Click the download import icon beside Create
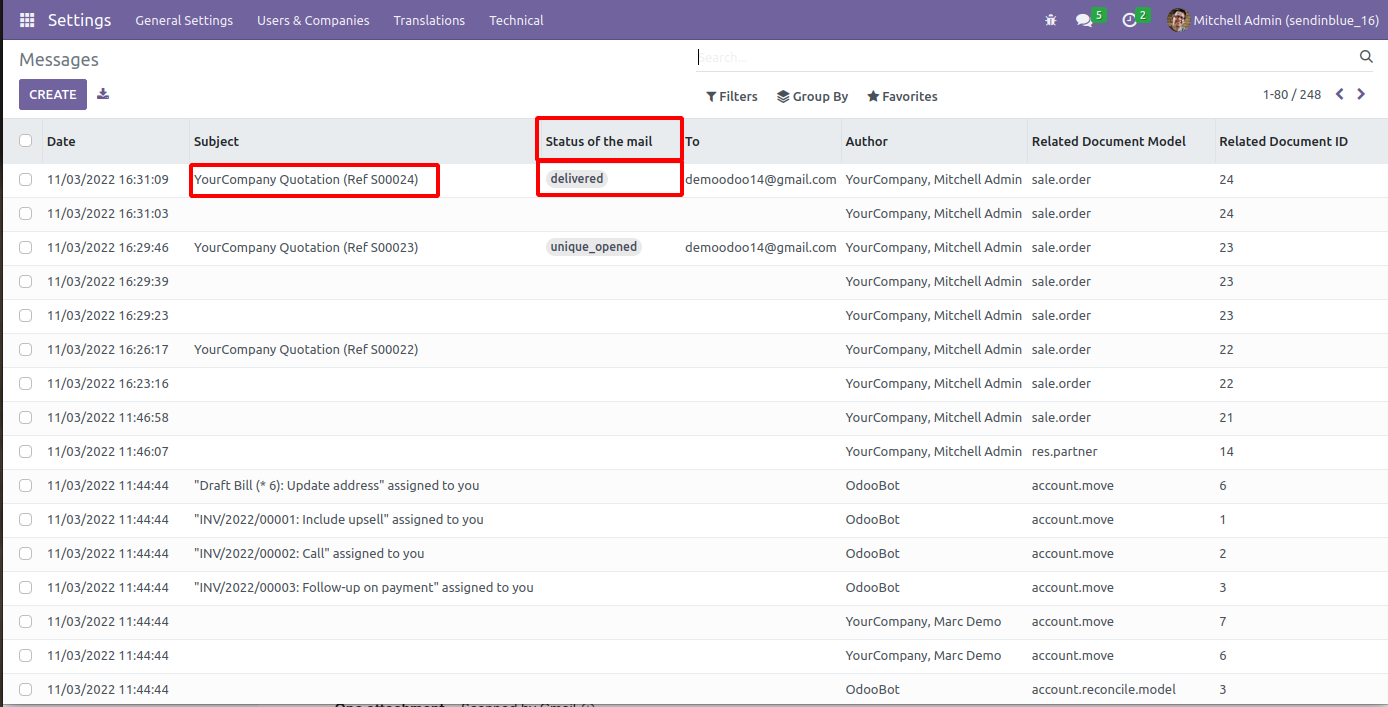Screen dimensions: 1388x707 (x=103, y=94)
